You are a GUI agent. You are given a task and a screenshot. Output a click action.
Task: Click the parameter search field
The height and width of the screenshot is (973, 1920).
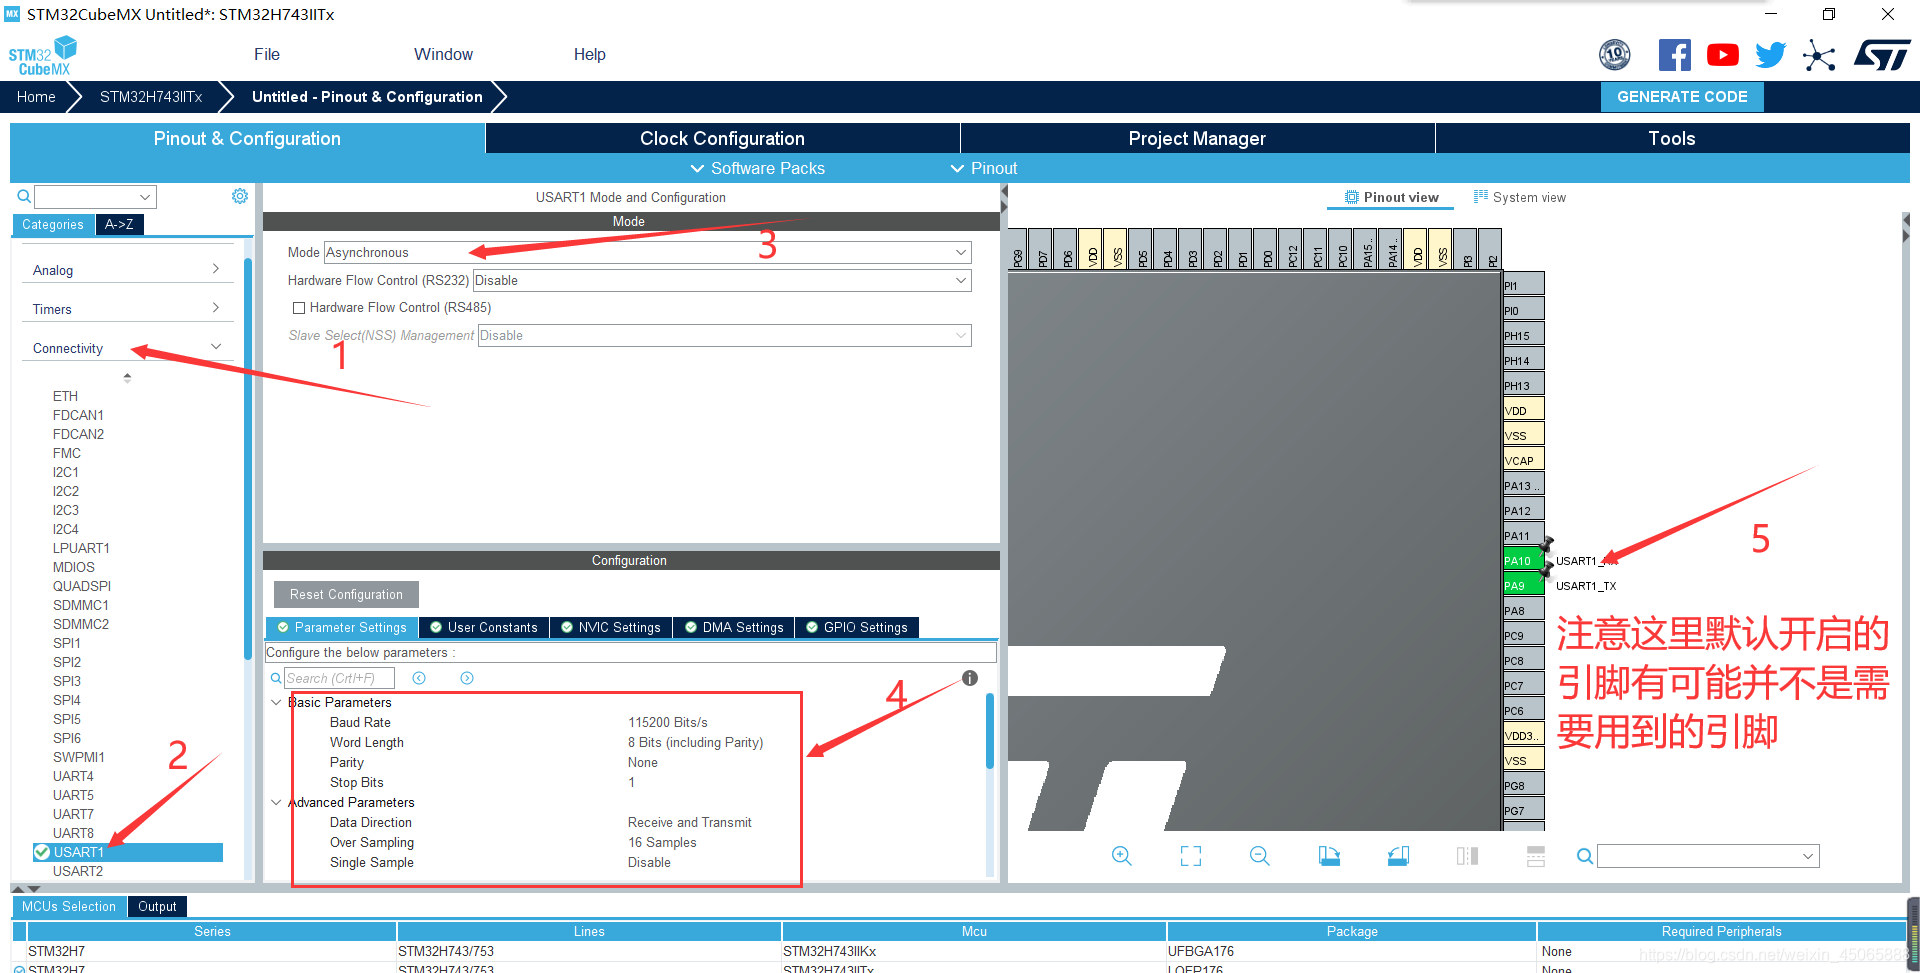[339, 678]
